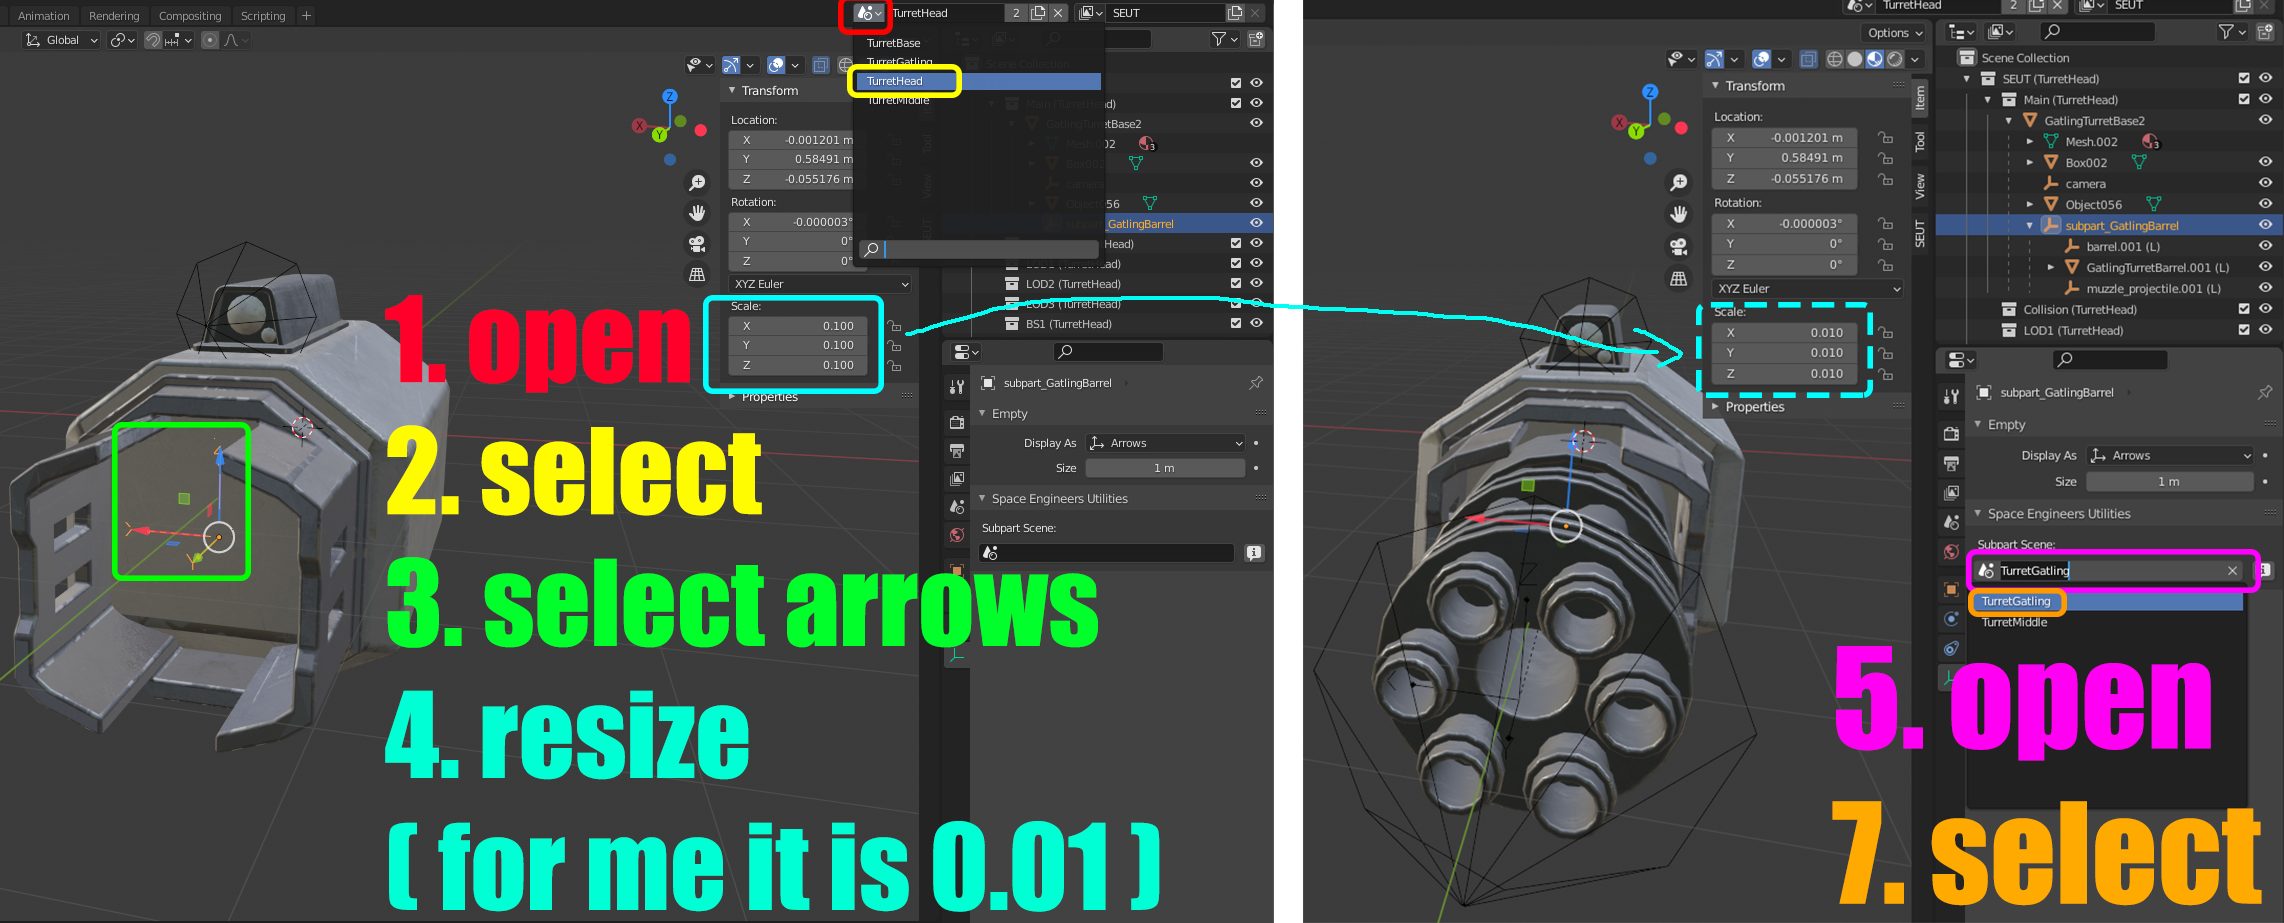Collapse the Transform panel in left screenshot
This screenshot has width=2284, height=923.
[x=732, y=91]
